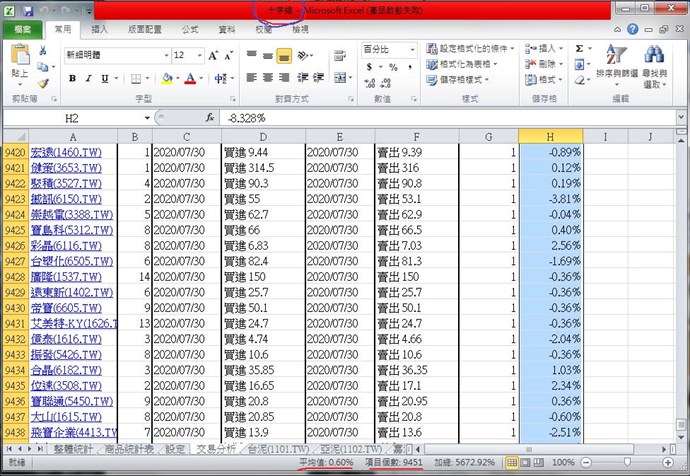Open the 宏遠(1460.TW) hyperlink
Screen dimensions: 690x476
pyautogui.click(x=66, y=152)
